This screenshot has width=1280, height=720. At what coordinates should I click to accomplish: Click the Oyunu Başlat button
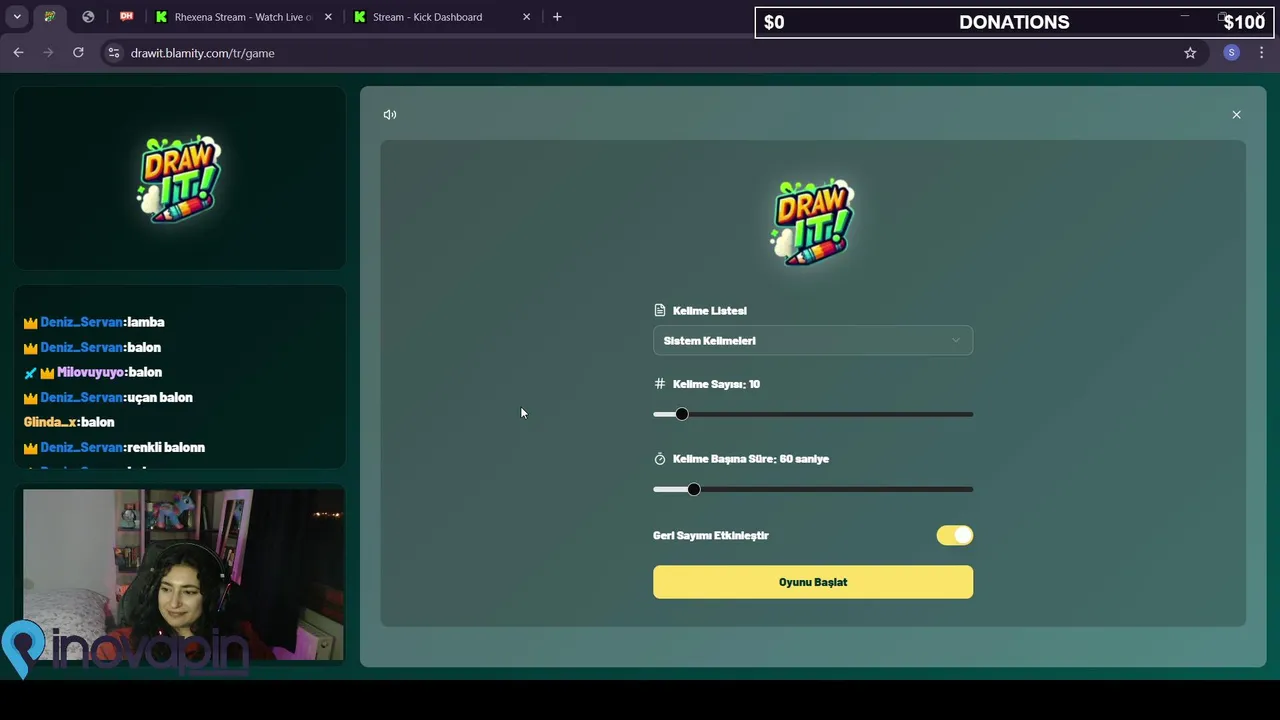click(x=813, y=582)
